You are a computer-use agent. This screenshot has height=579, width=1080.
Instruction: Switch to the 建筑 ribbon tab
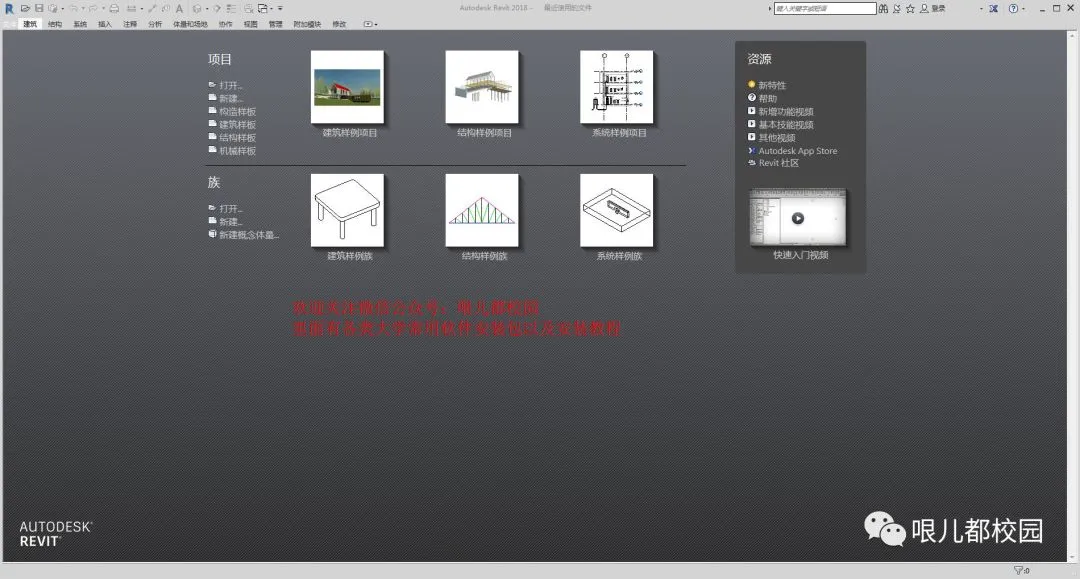[x=30, y=24]
